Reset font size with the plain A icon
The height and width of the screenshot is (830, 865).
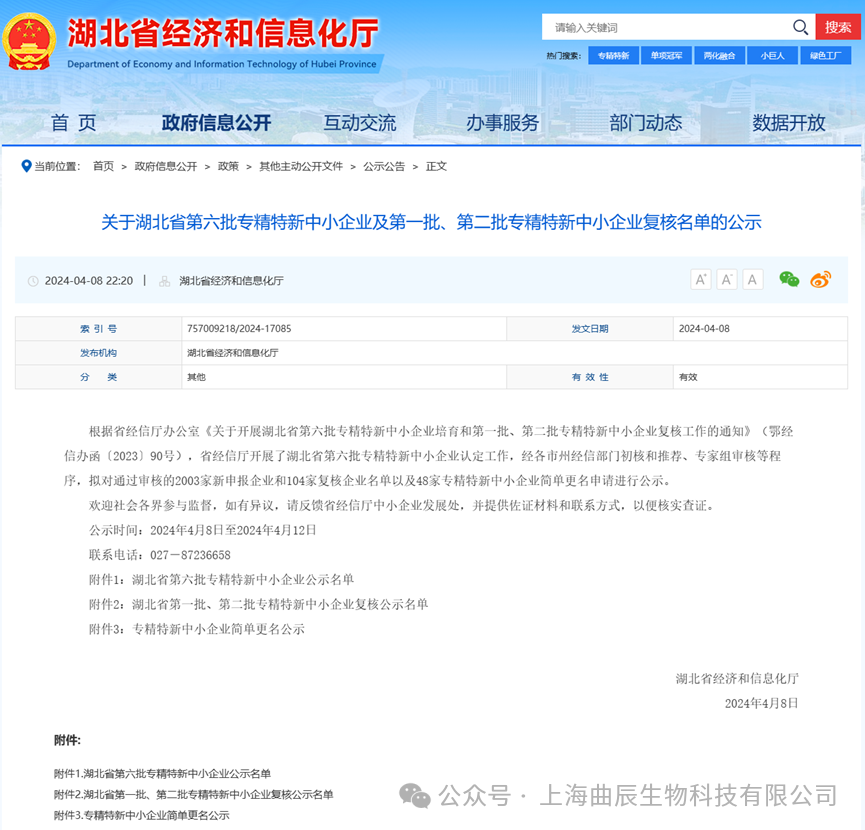(752, 279)
